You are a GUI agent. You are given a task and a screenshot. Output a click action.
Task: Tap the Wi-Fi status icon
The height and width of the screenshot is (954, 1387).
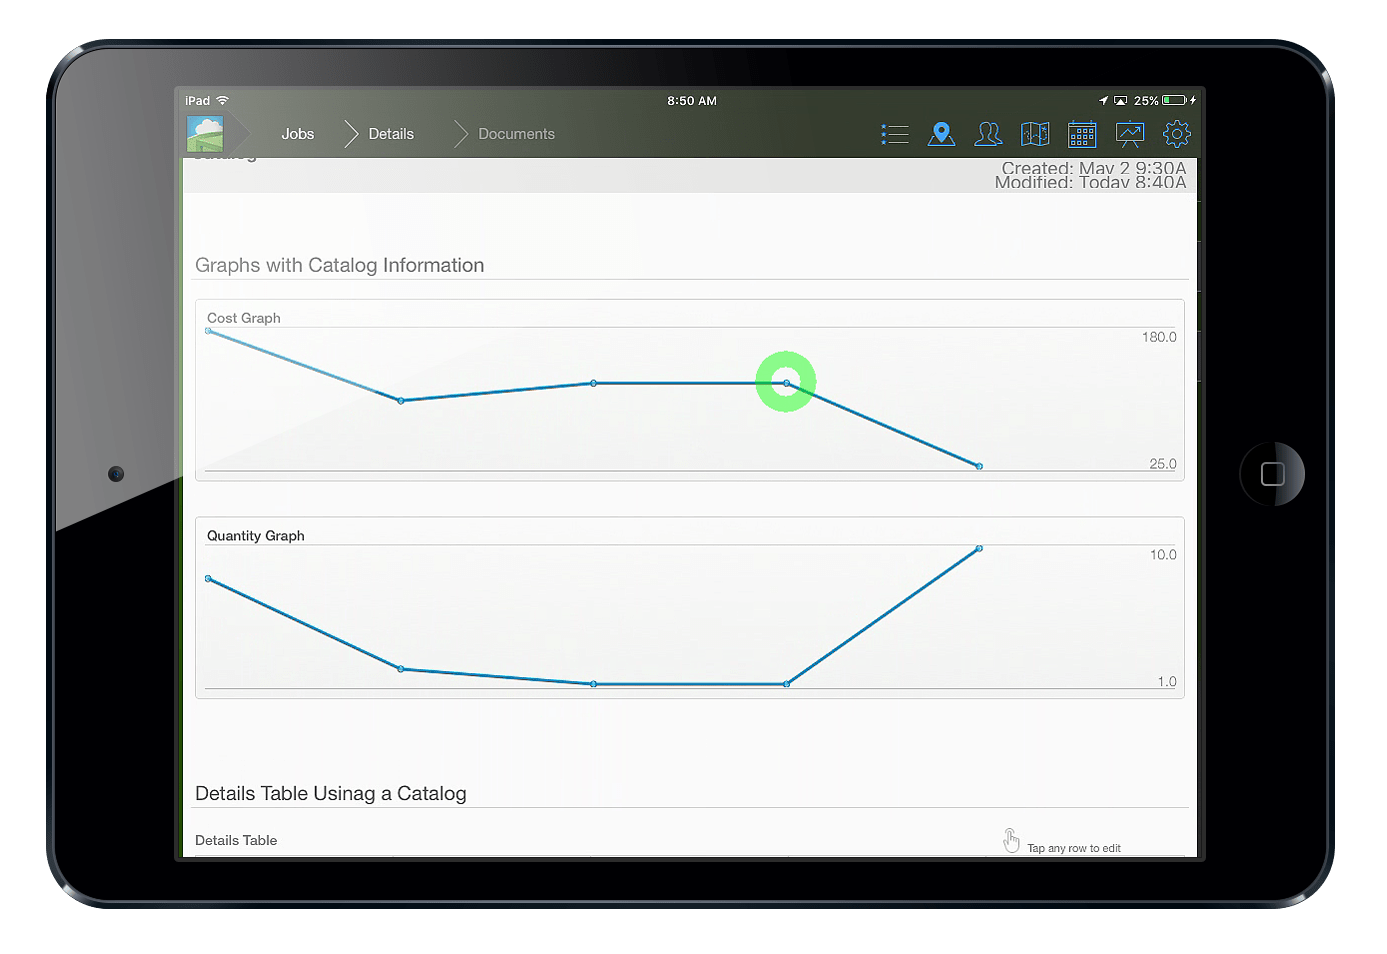tap(223, 101)
